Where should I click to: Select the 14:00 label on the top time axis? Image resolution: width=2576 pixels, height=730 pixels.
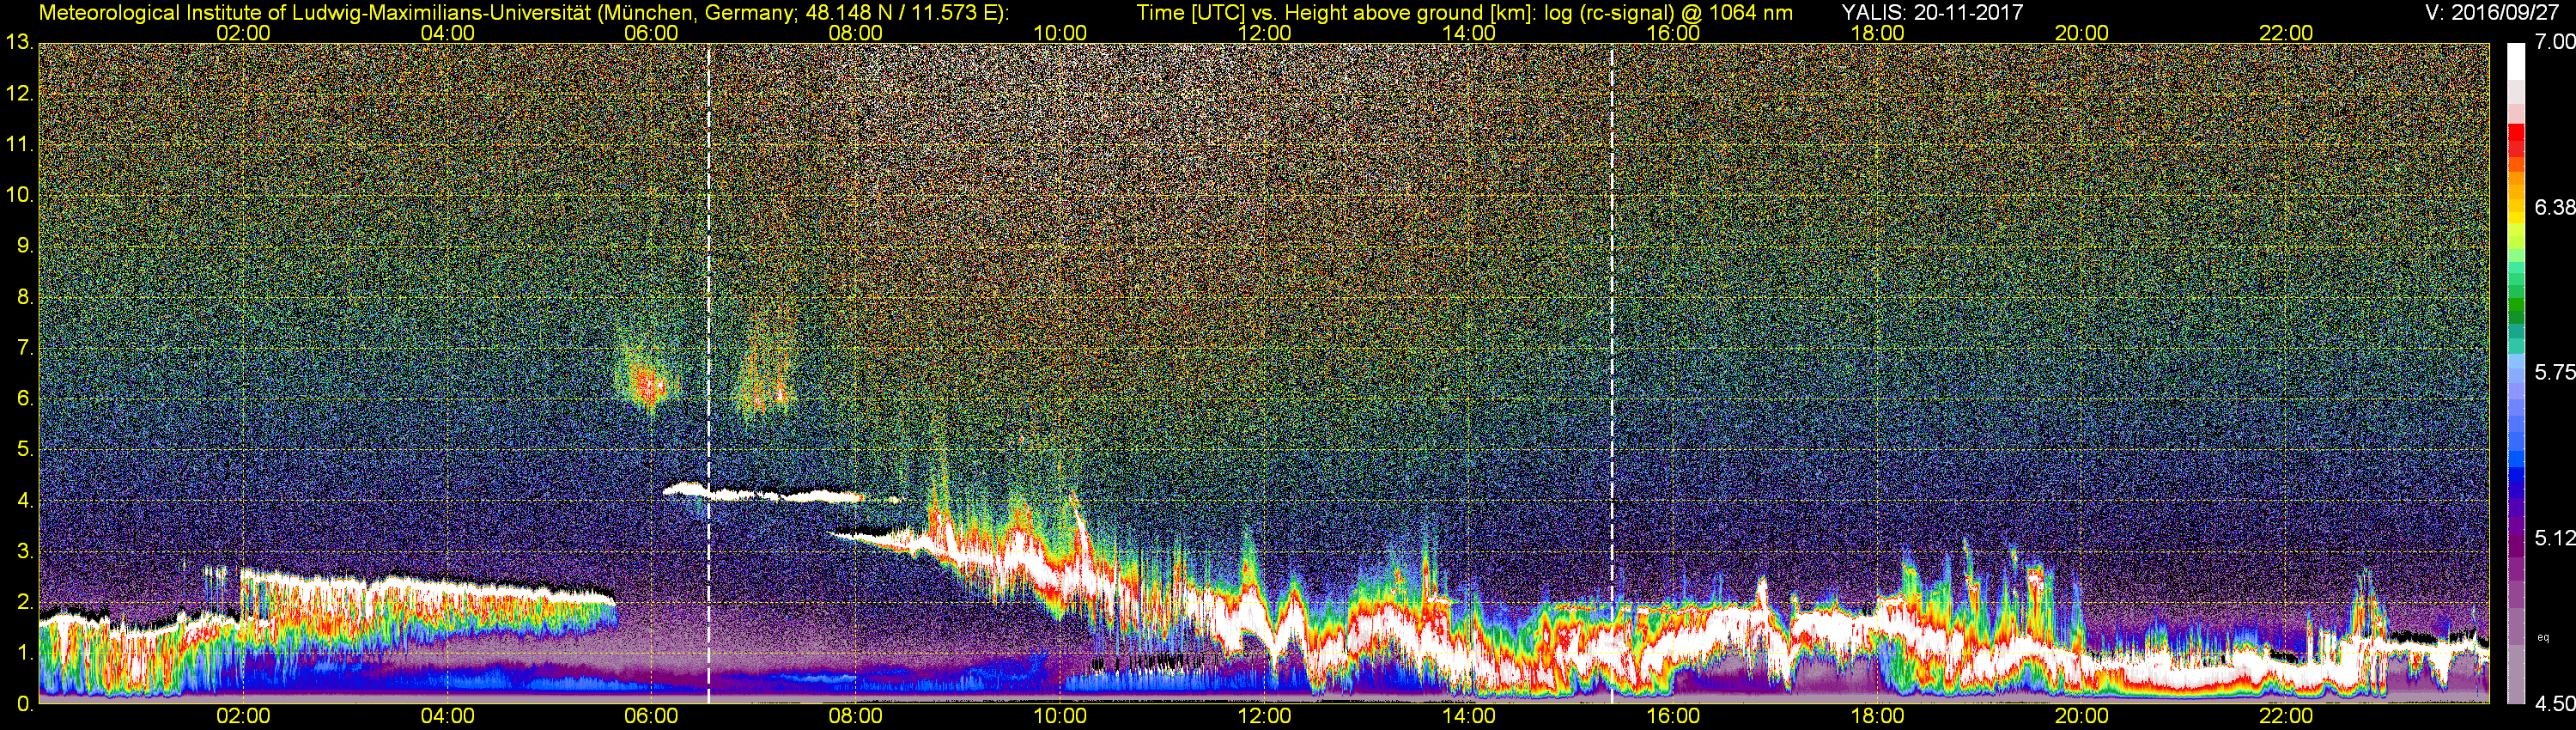pos(1469,33)
